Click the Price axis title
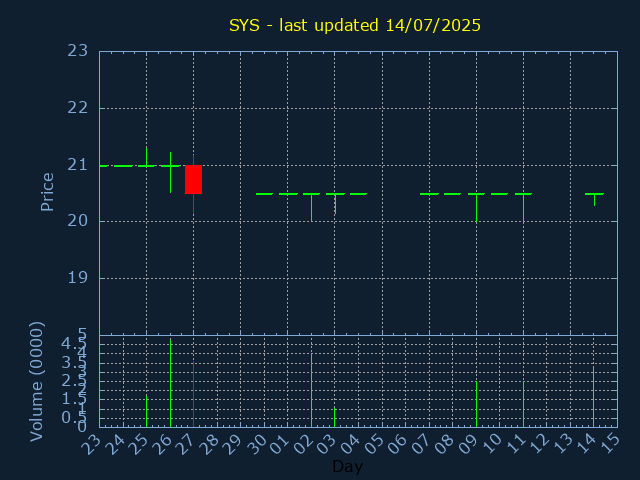Image resolution: width=640 pixels, height=480 pixels. pos(47,192)
